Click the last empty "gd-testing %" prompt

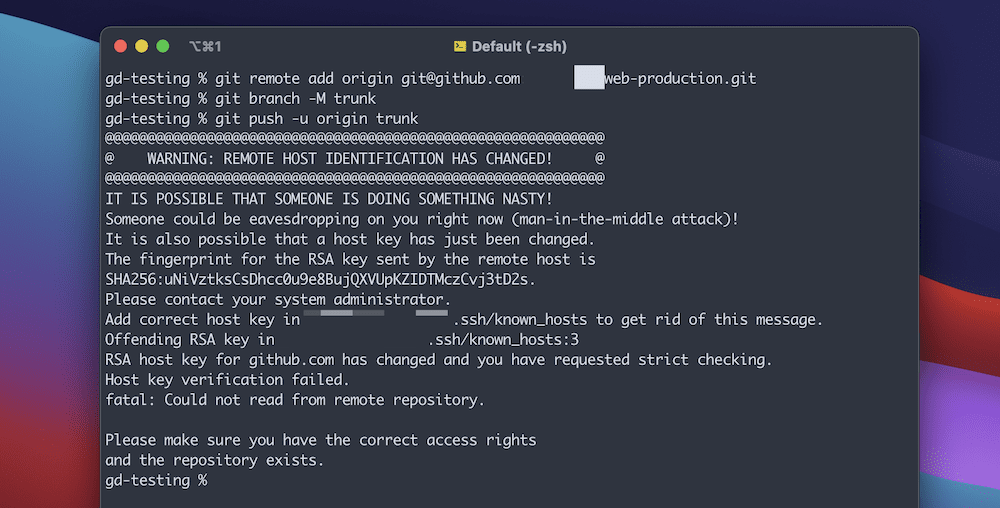coord(156,480)
